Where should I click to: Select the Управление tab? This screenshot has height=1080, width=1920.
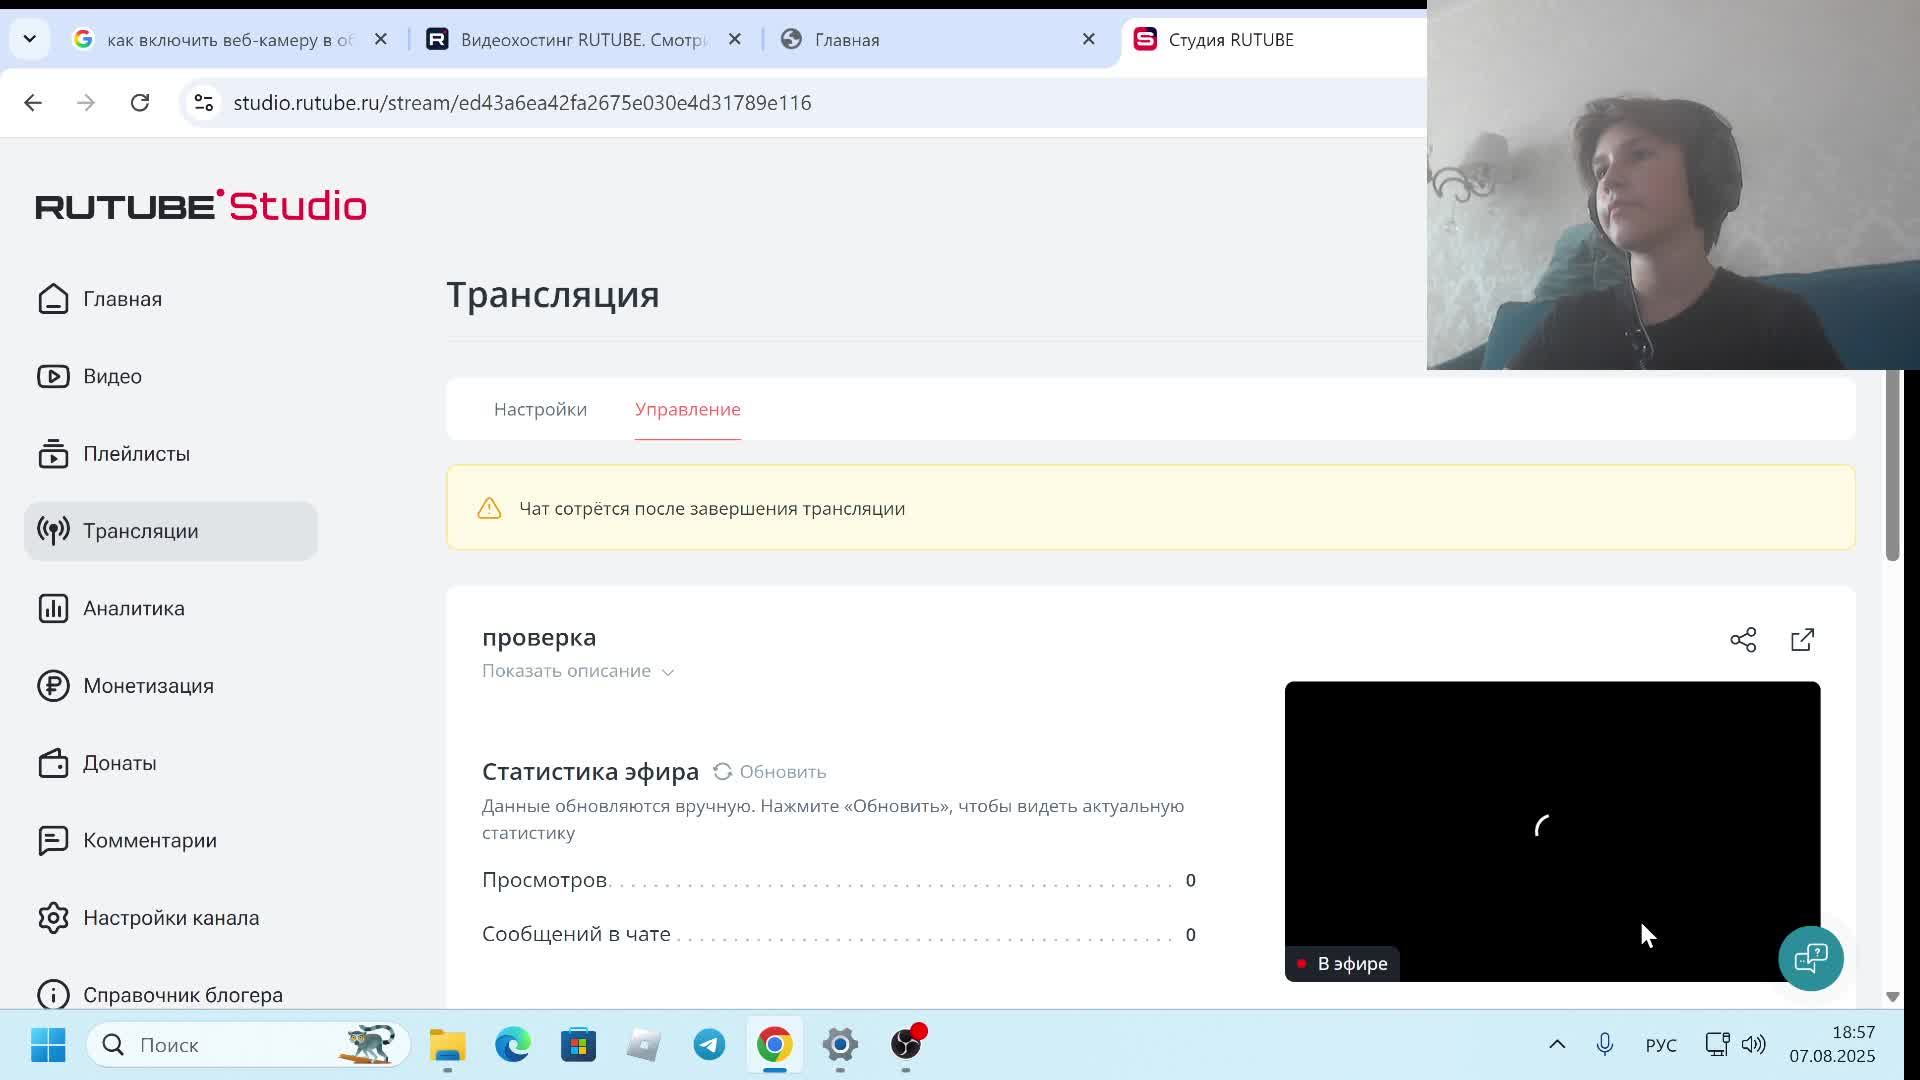[x=687, y=409]
